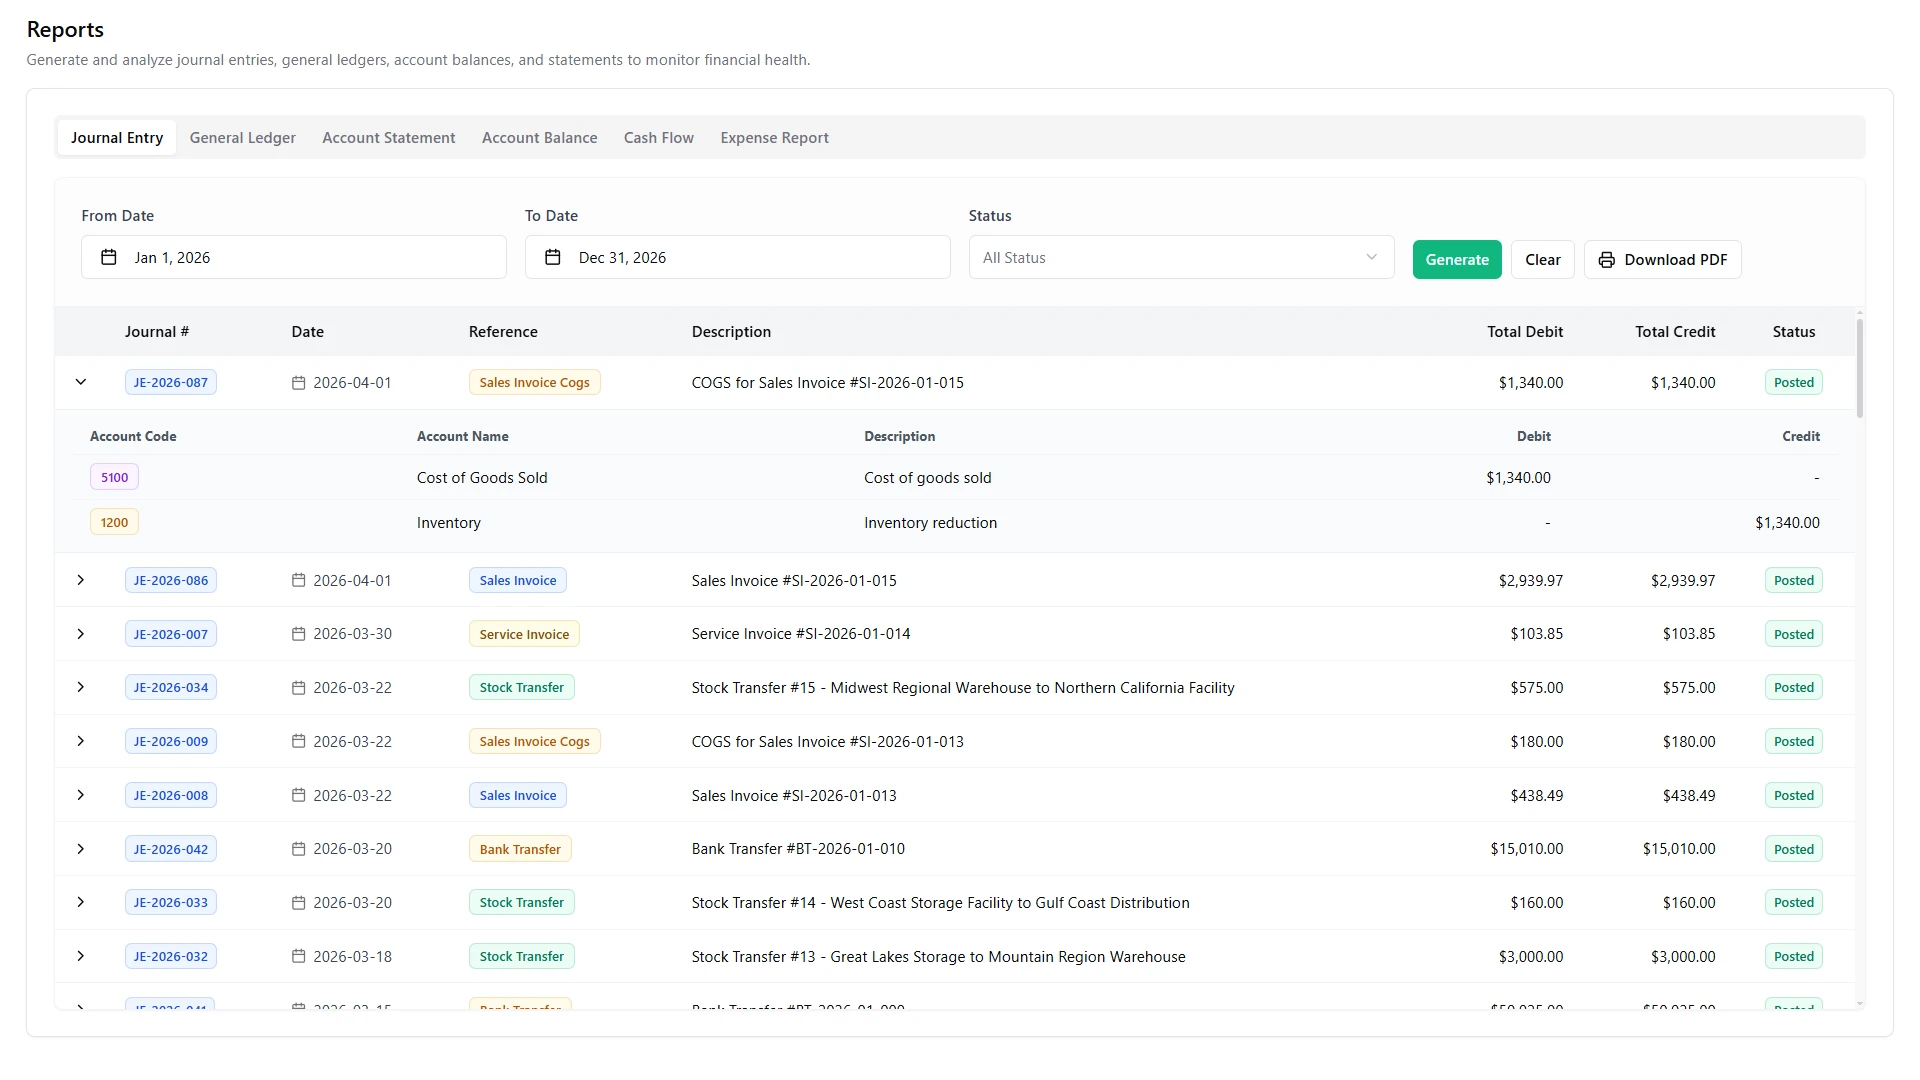The width and height of the screenshot is (1920, 1080).
Task: Click calendar icon in JE-2026-033 row
Action: 298,903
